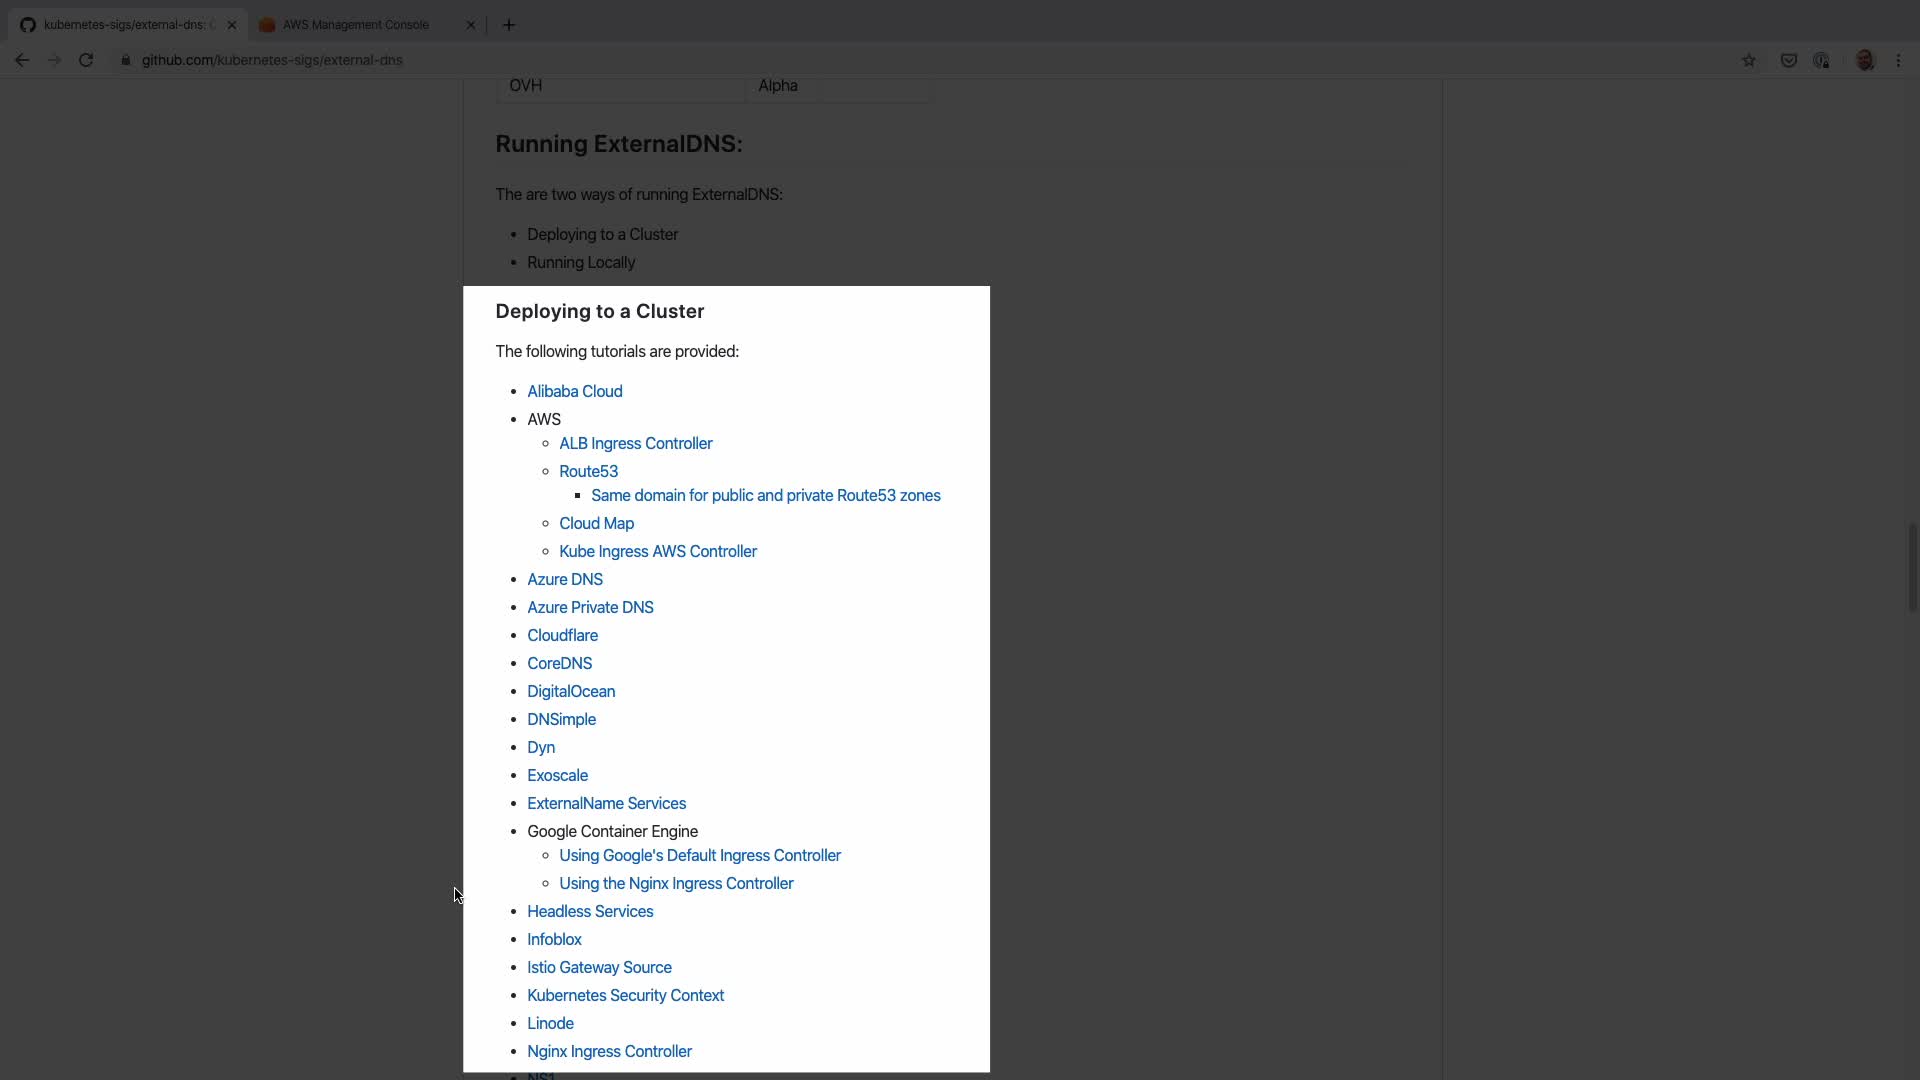Screen dimensions: 1920x1080
Task: Follow the Cloudflare tutorial link
Action: coord(562,635)
